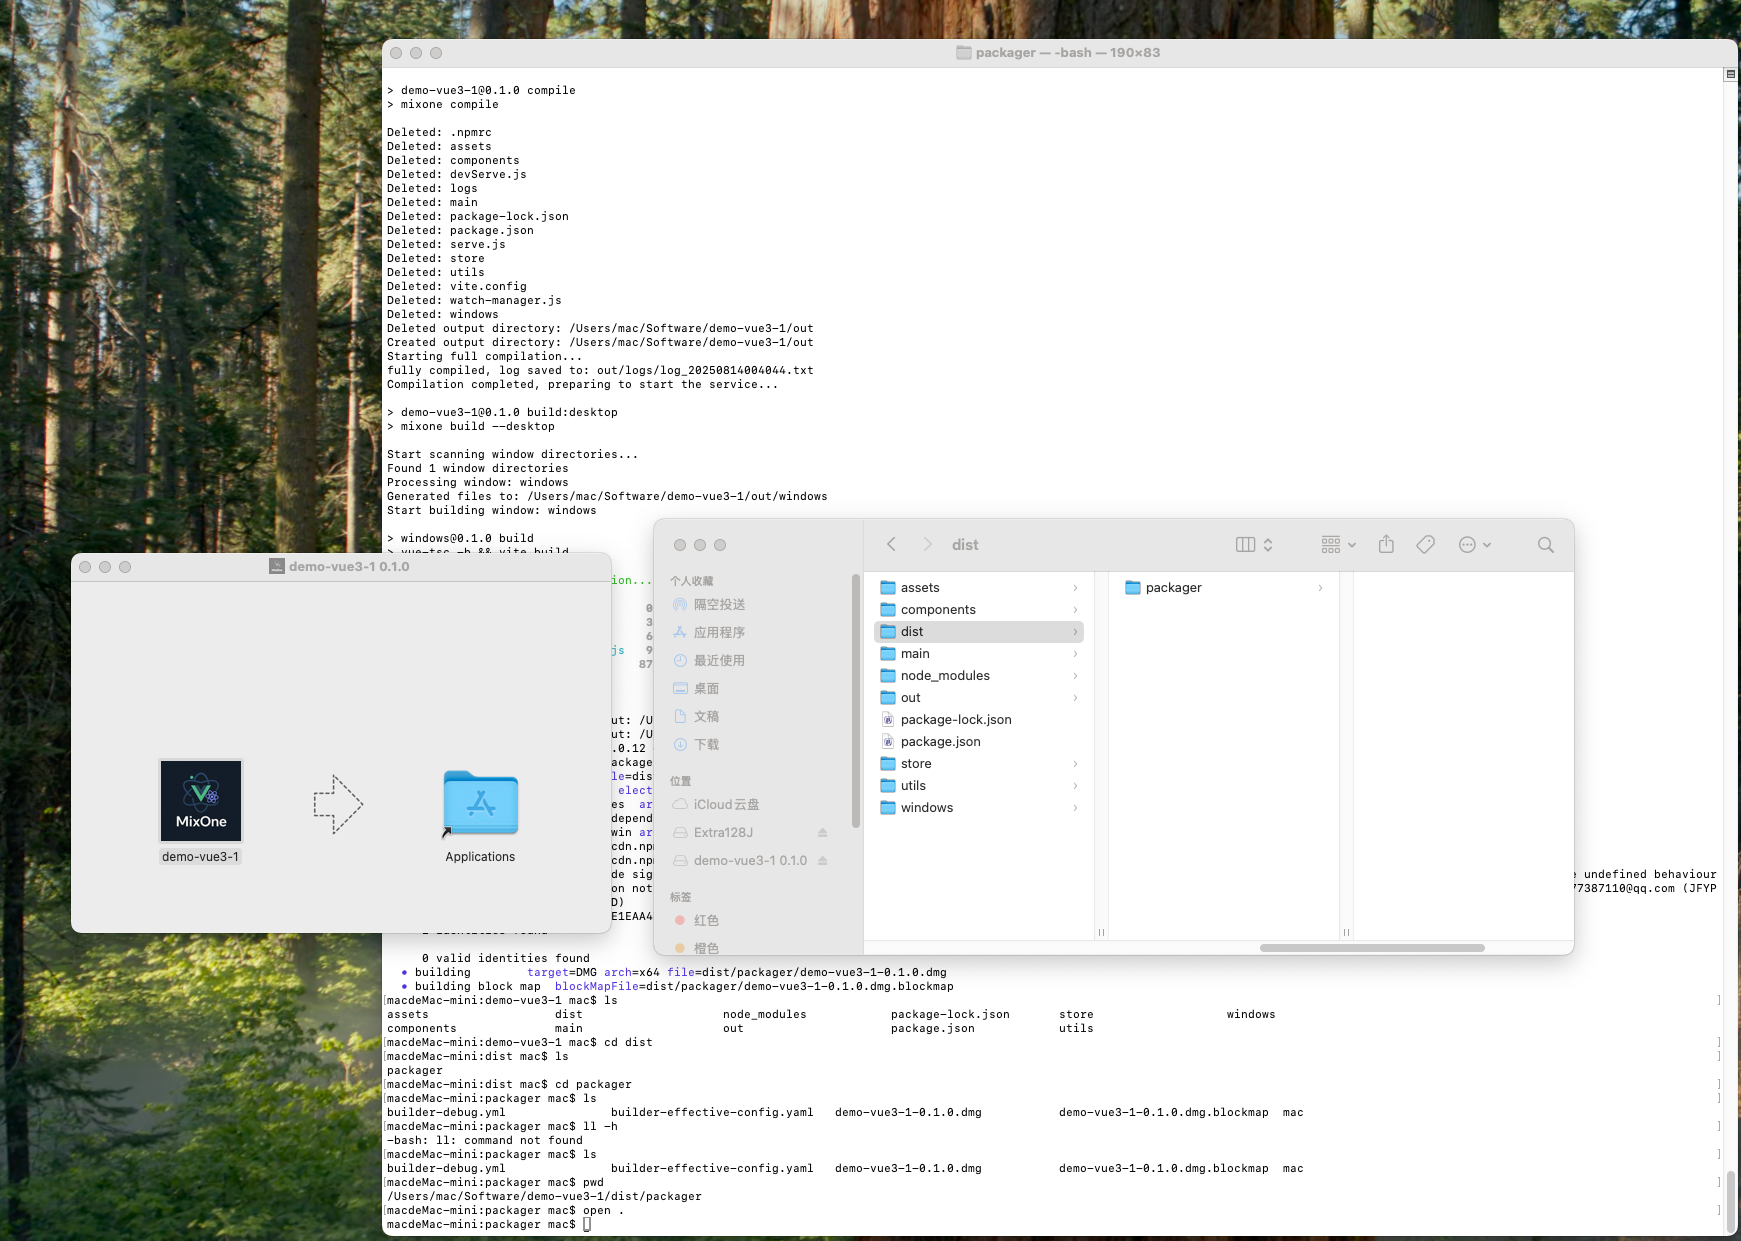Image resolution: width=1741 pixels, height=1241 pixels.
Task: Select the dist folder in Finder
Action: (978, 631)
